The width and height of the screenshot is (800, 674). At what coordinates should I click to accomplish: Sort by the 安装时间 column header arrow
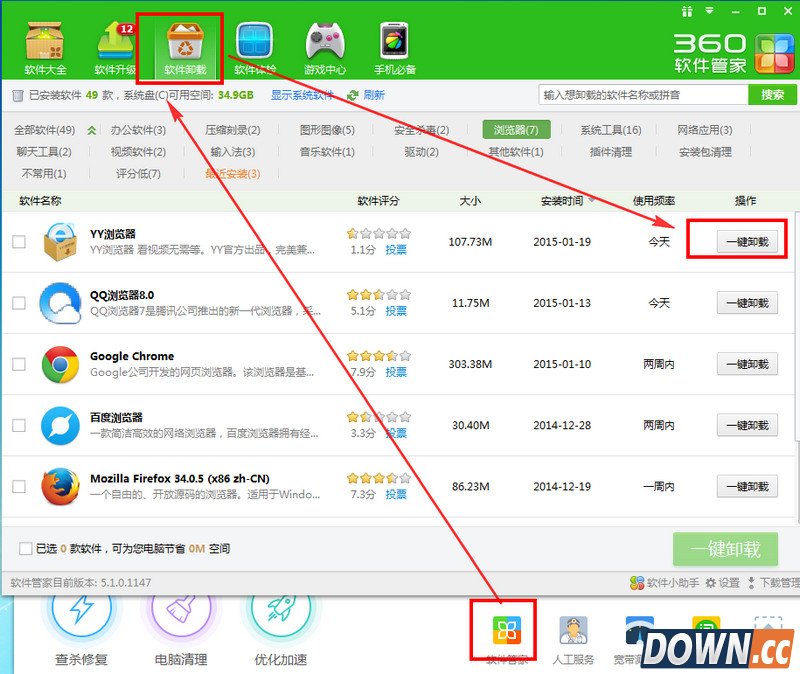point(592,201)
